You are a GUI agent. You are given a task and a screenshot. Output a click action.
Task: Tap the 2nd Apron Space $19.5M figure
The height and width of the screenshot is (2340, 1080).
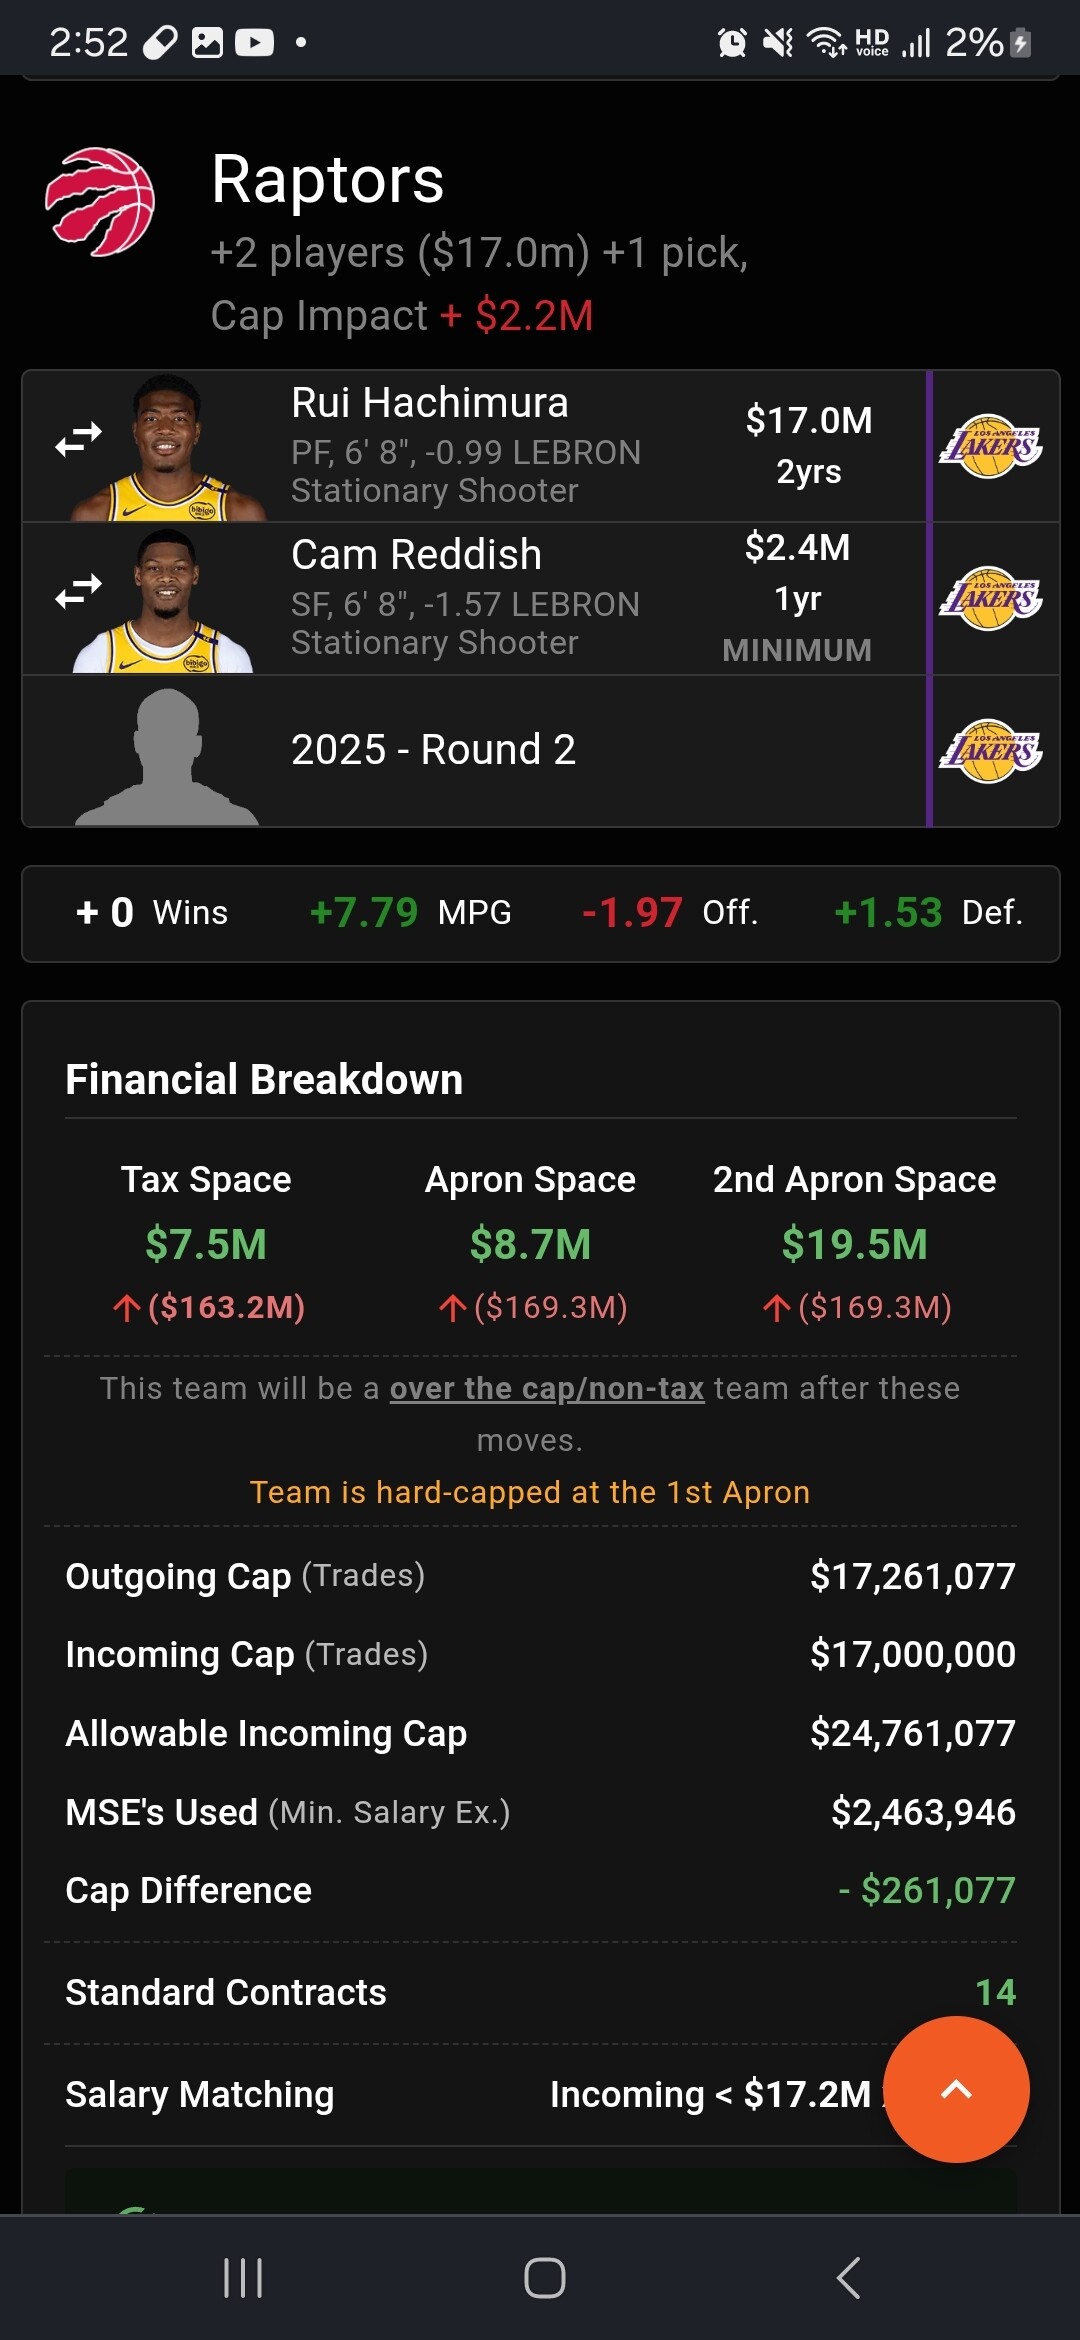click(854, 1244)
